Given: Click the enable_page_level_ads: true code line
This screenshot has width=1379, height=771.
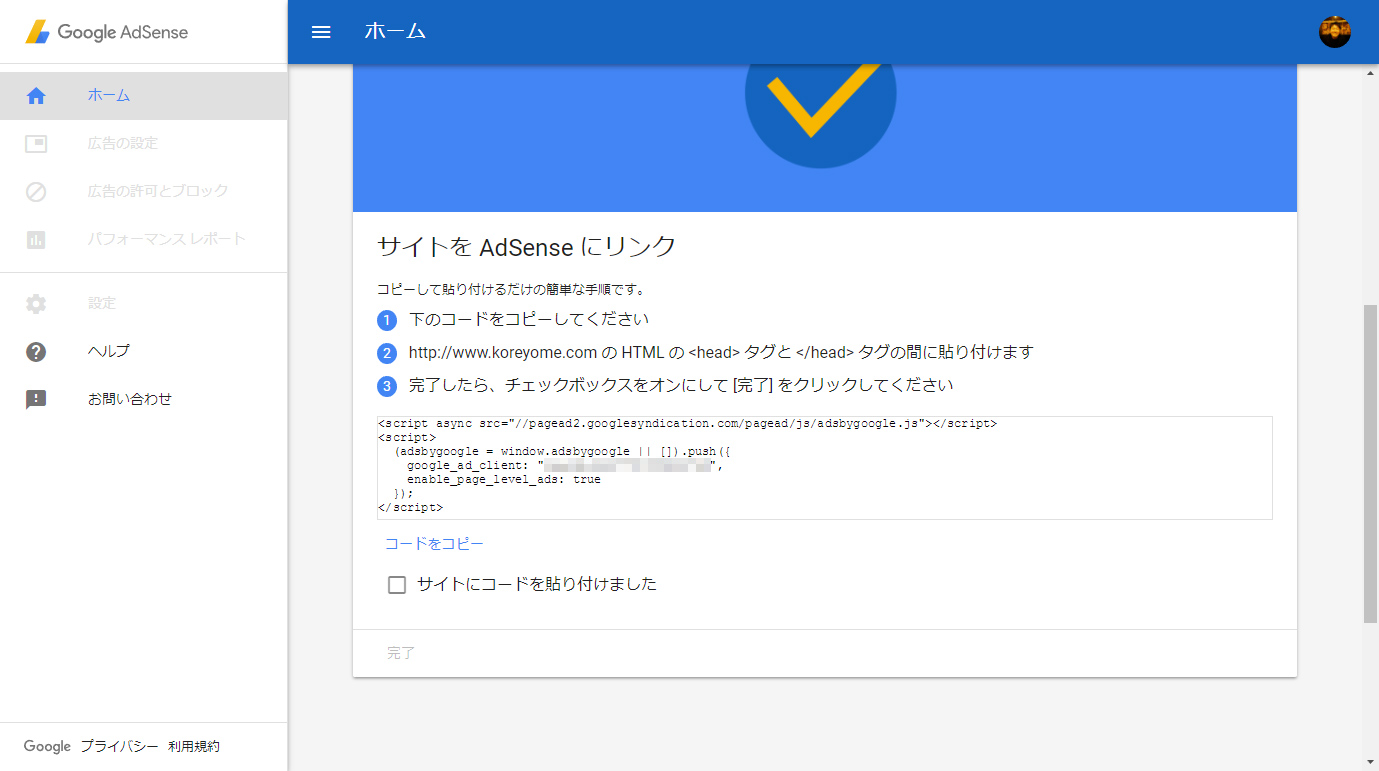Looking at the screenshot, I should click(504, 480).
